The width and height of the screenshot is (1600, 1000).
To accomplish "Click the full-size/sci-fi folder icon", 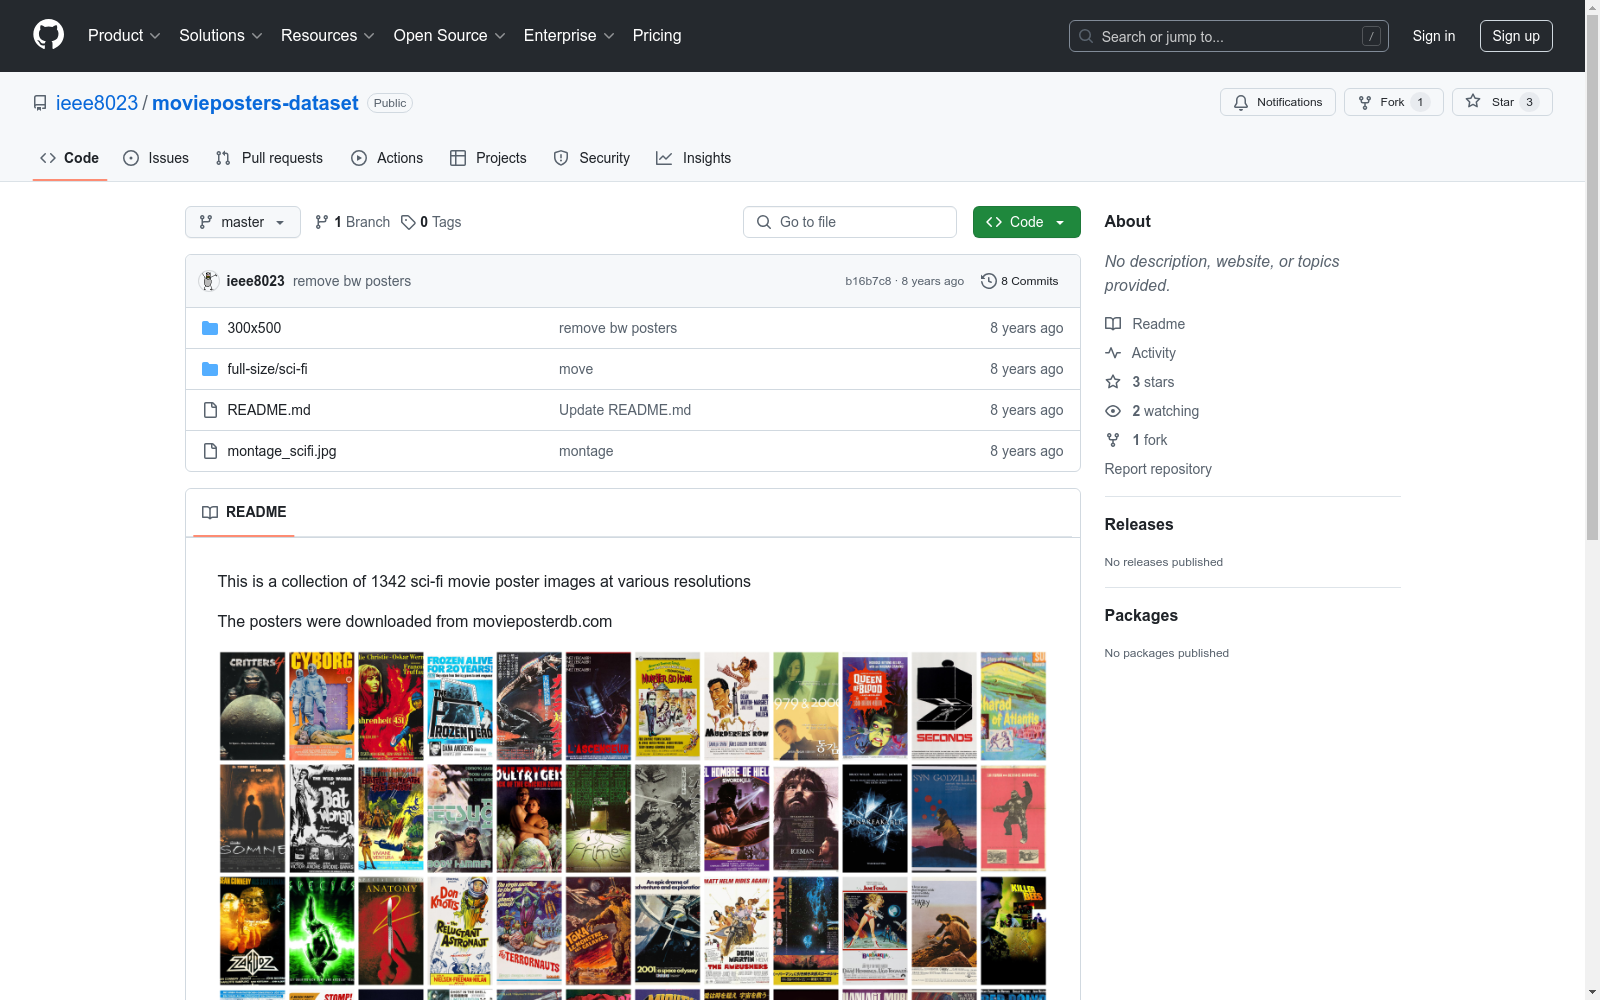I will click(210, 369).
